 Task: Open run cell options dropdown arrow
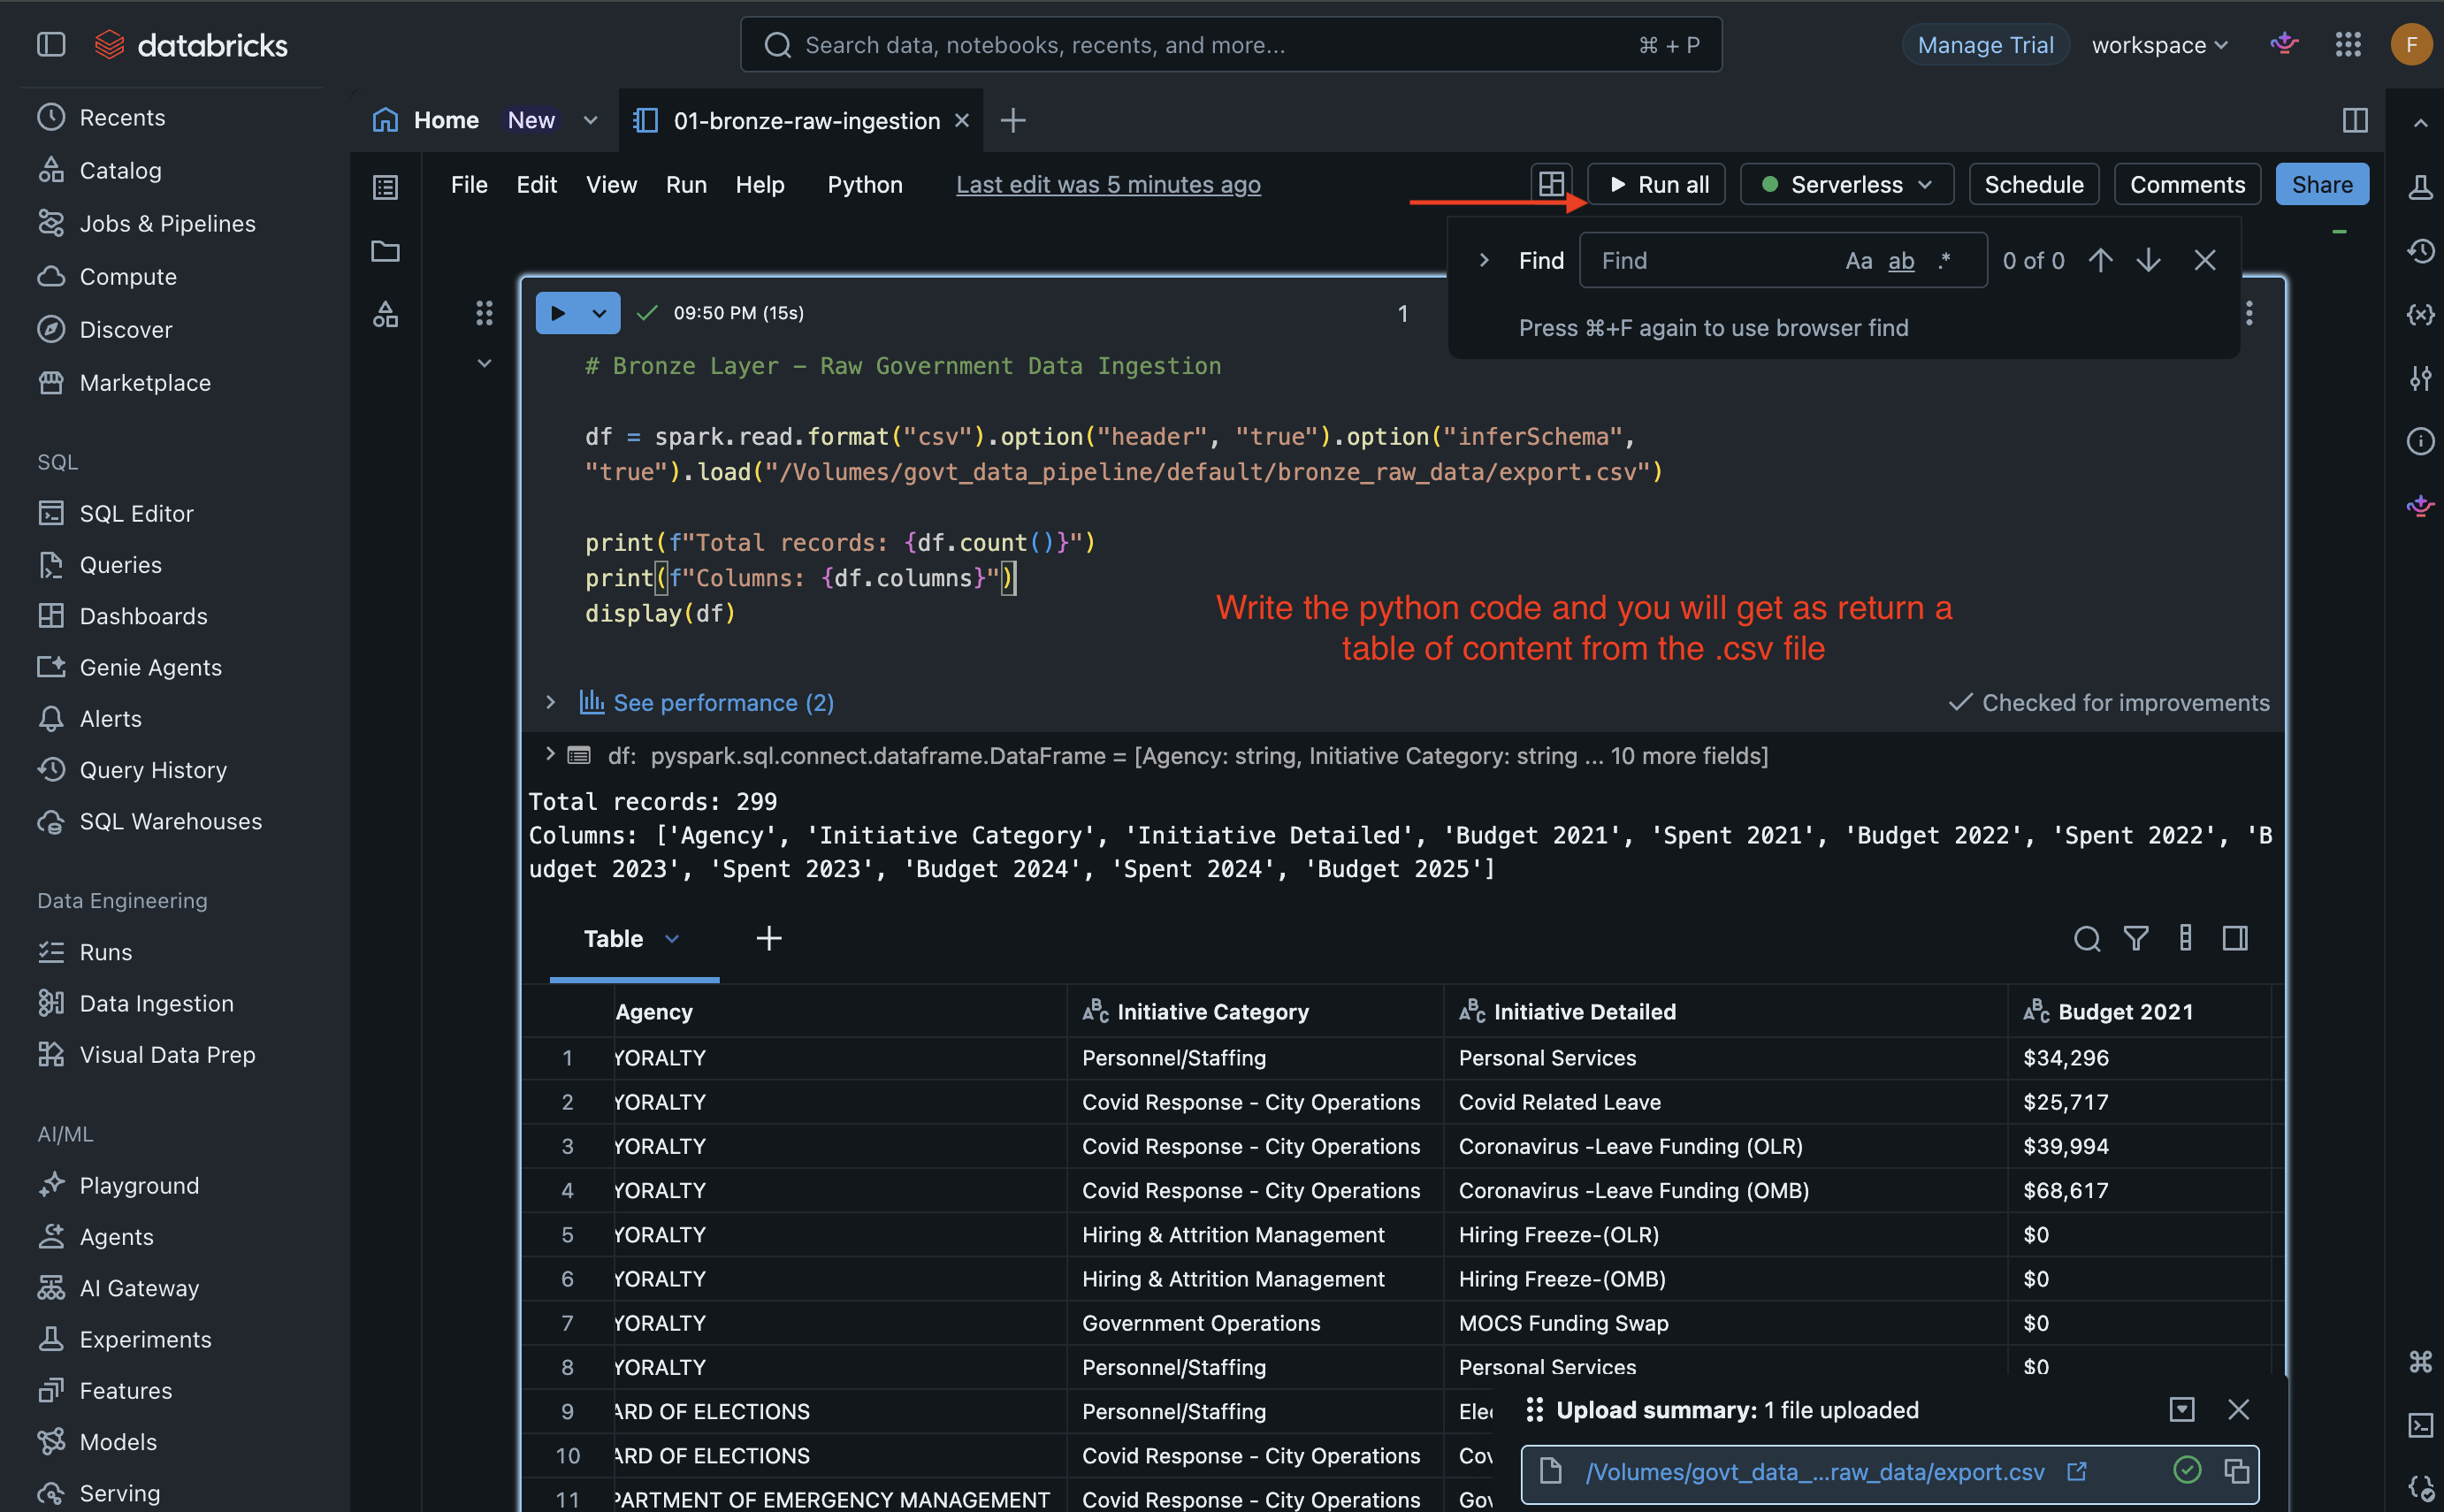[x=600, y=313]
